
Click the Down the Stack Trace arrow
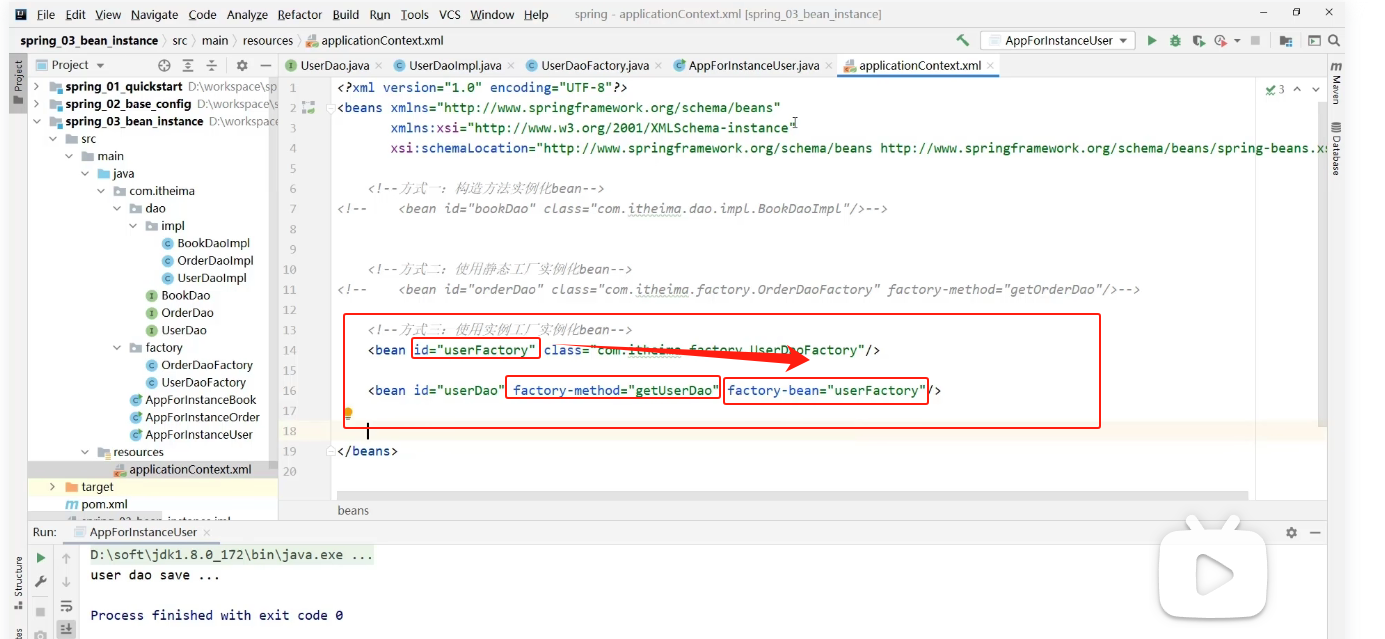[66, 582]
